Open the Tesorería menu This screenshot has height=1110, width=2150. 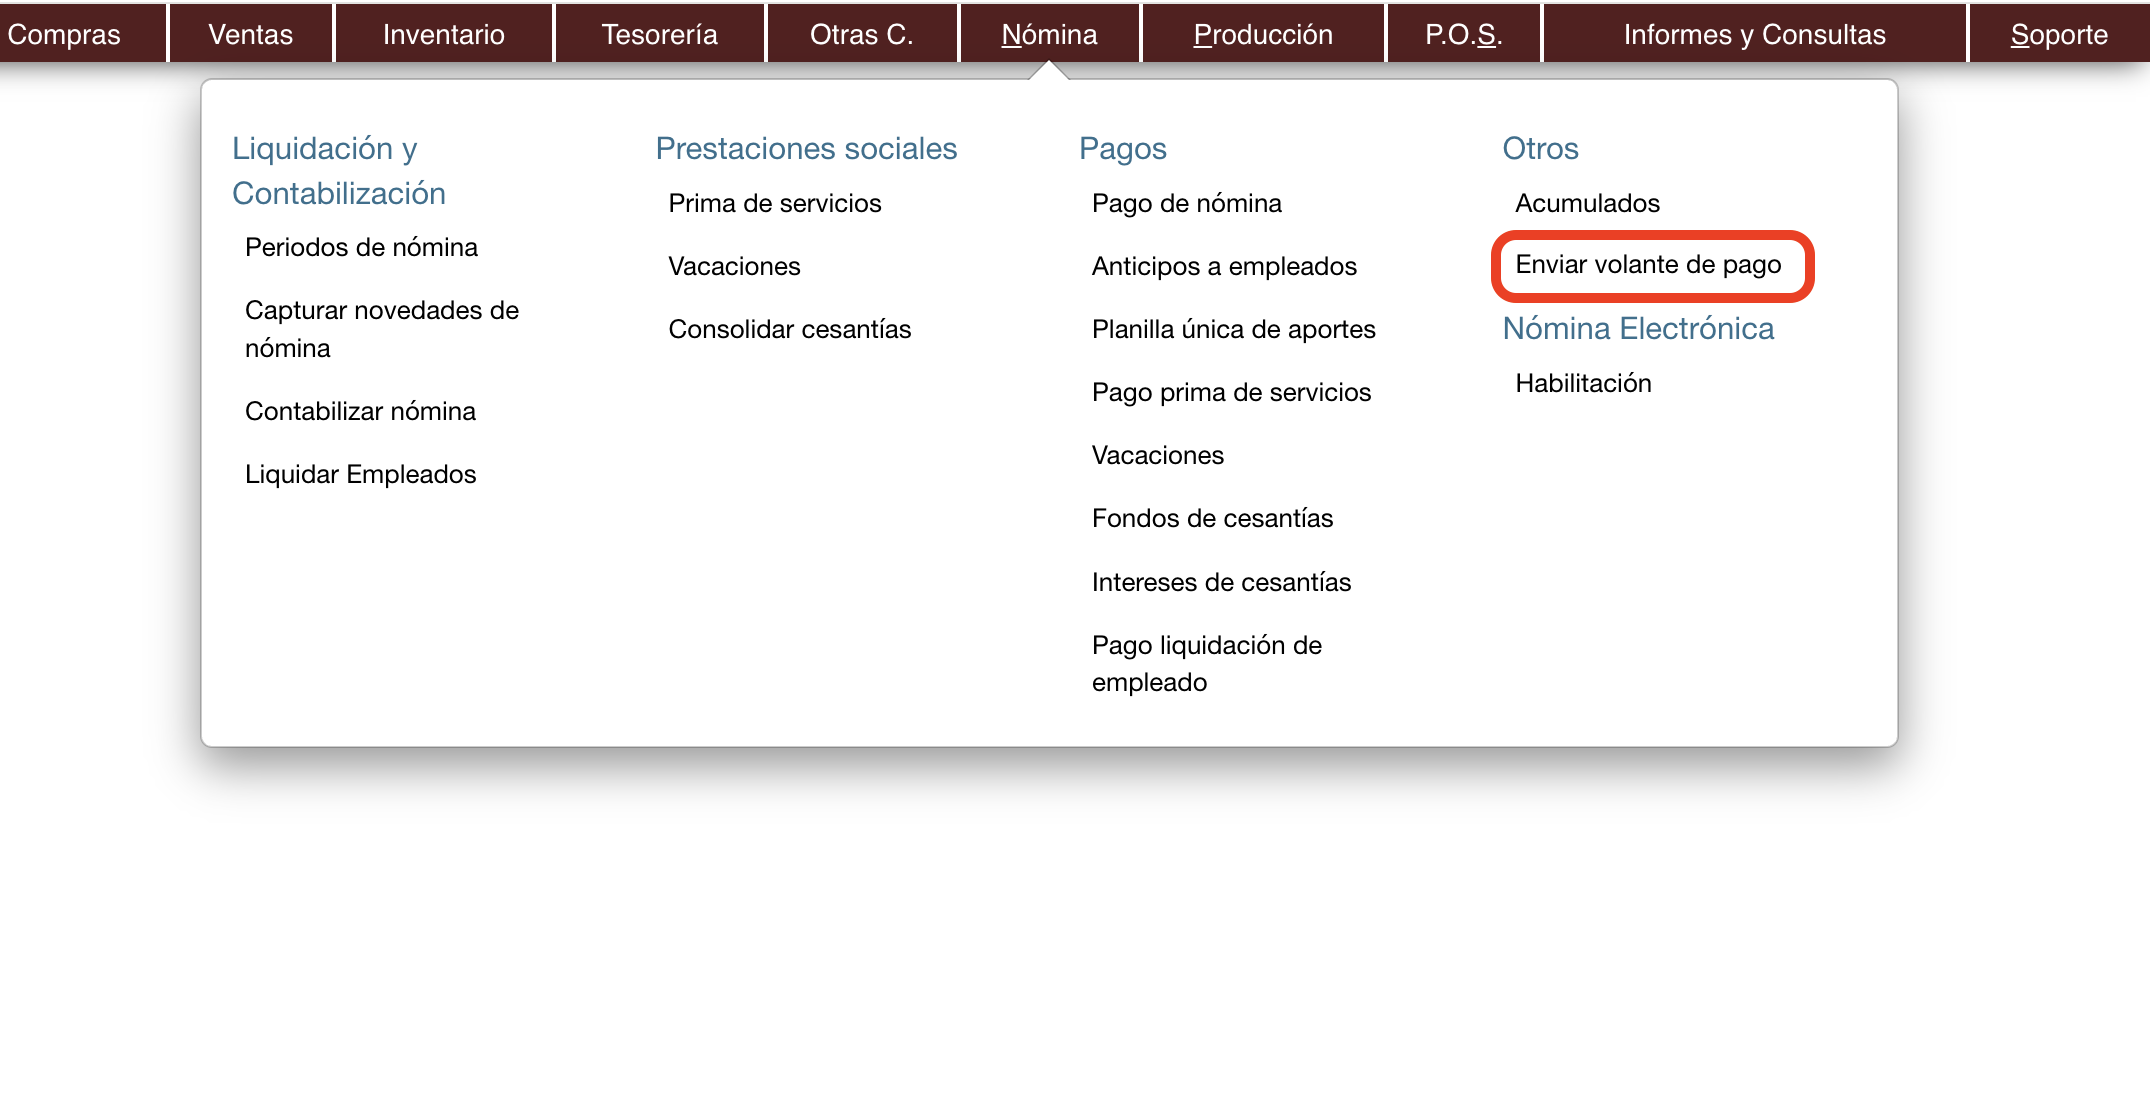coord(659,34)
